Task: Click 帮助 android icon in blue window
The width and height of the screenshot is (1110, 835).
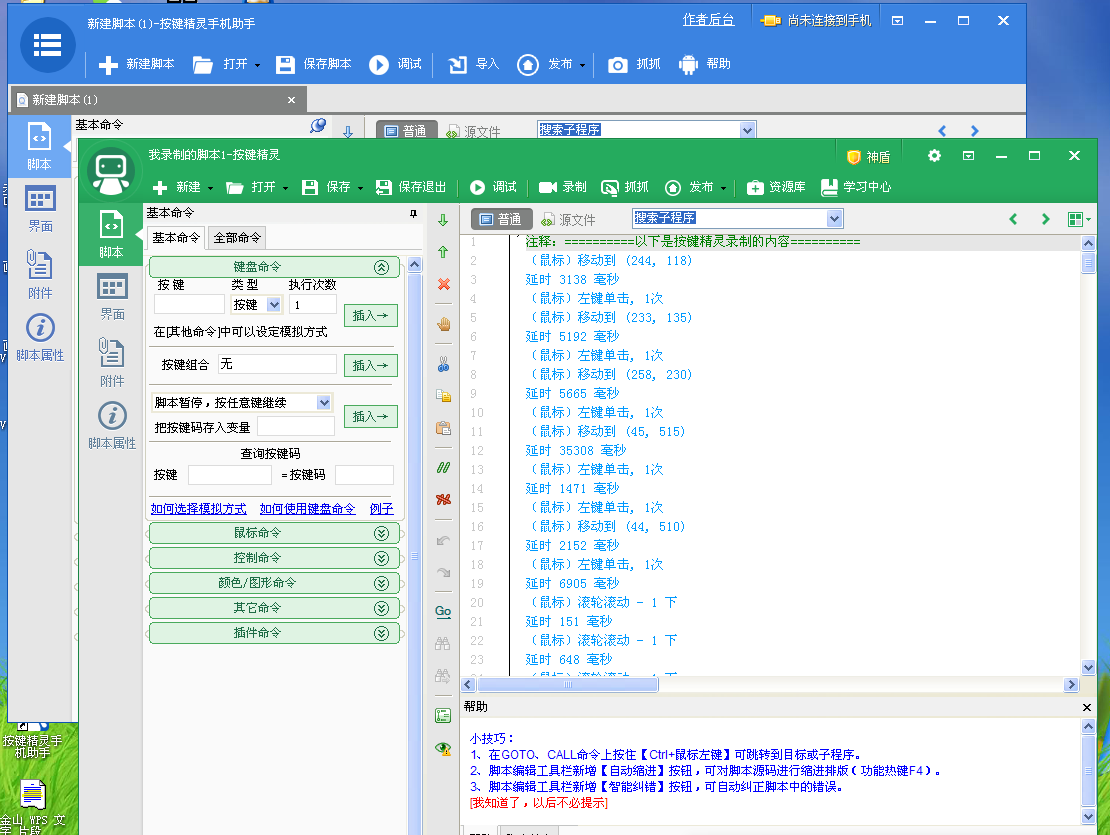Action: point(688,64)
